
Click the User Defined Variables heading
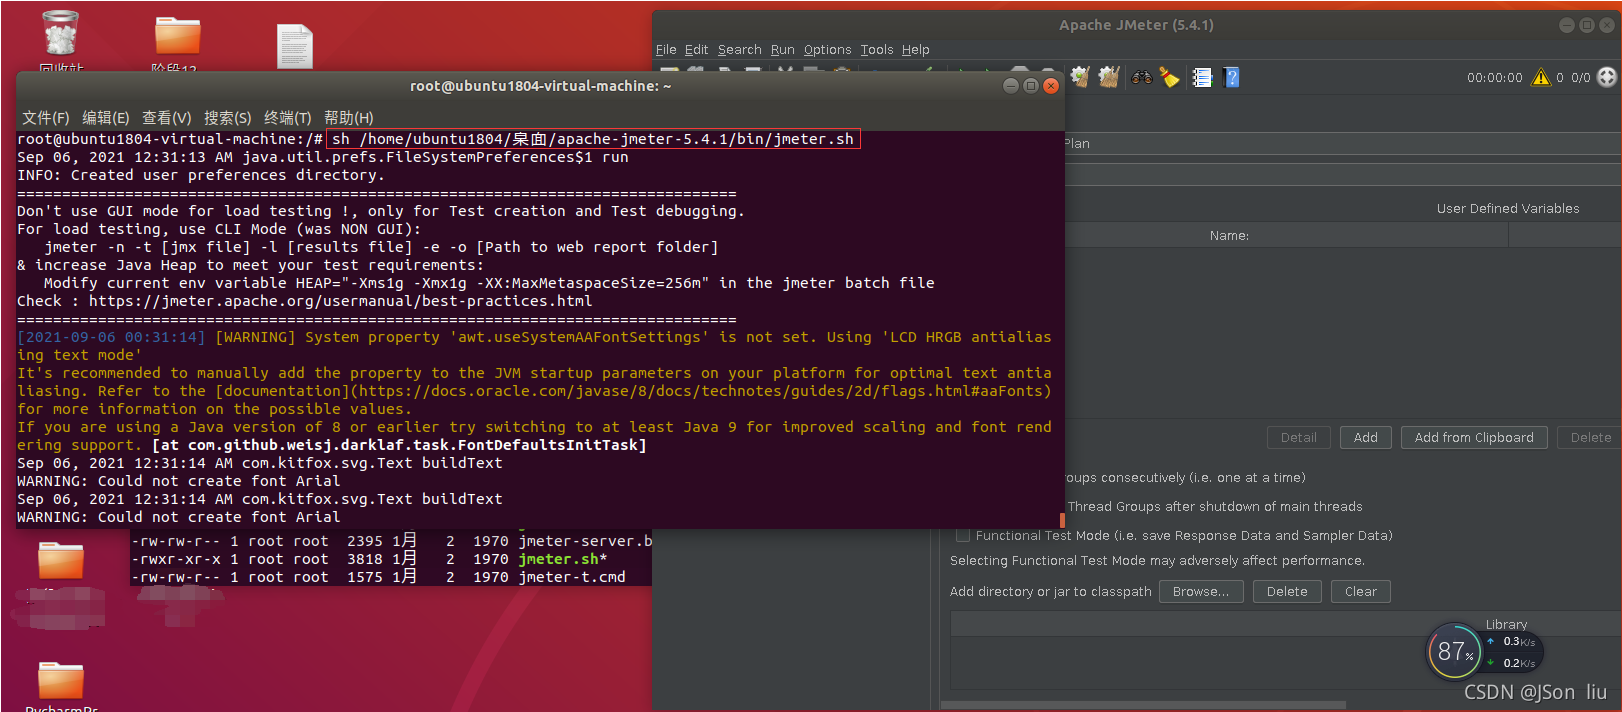[1508, 208]
